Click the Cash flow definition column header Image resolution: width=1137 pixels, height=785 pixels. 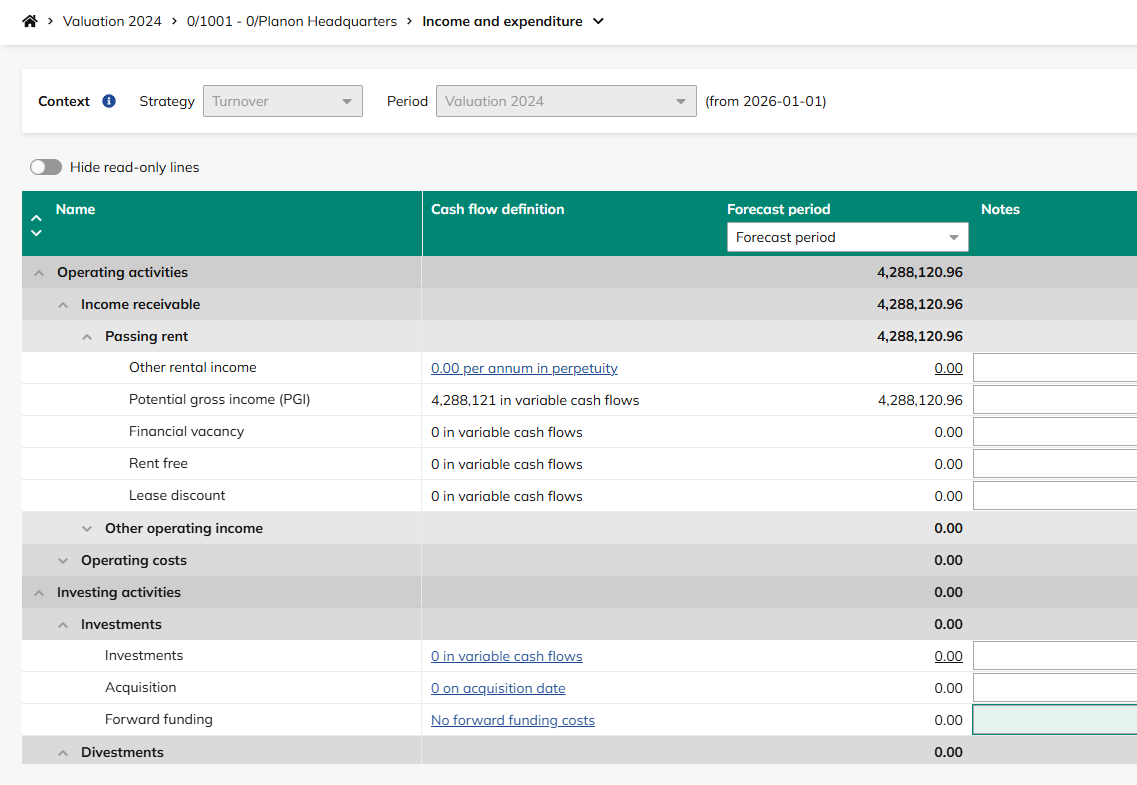[497, 209]
